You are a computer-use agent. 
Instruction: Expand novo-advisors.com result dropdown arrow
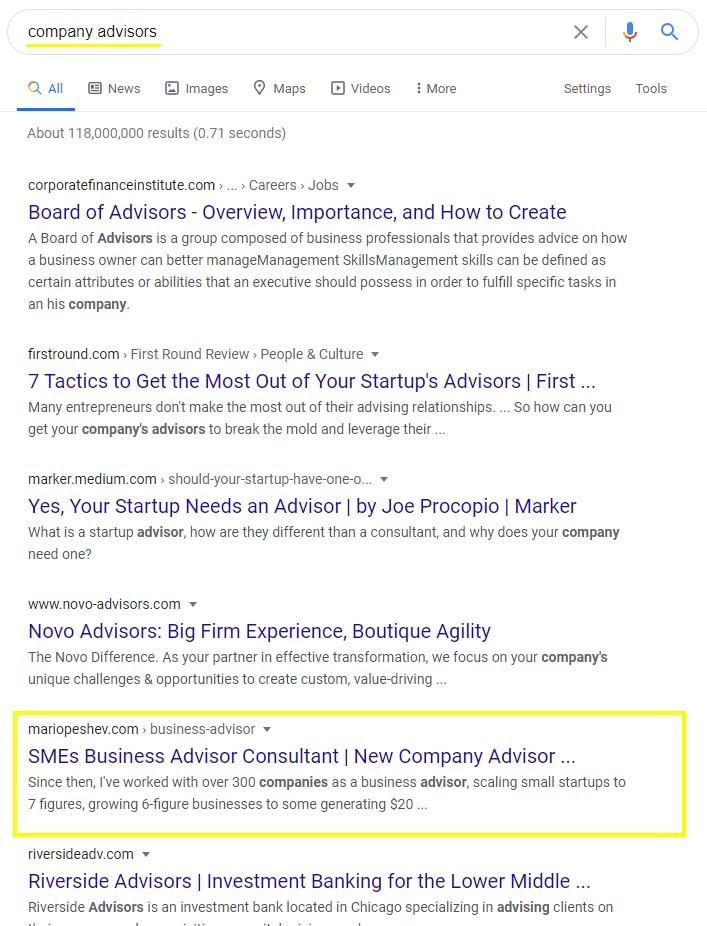[x=193, y=604]
